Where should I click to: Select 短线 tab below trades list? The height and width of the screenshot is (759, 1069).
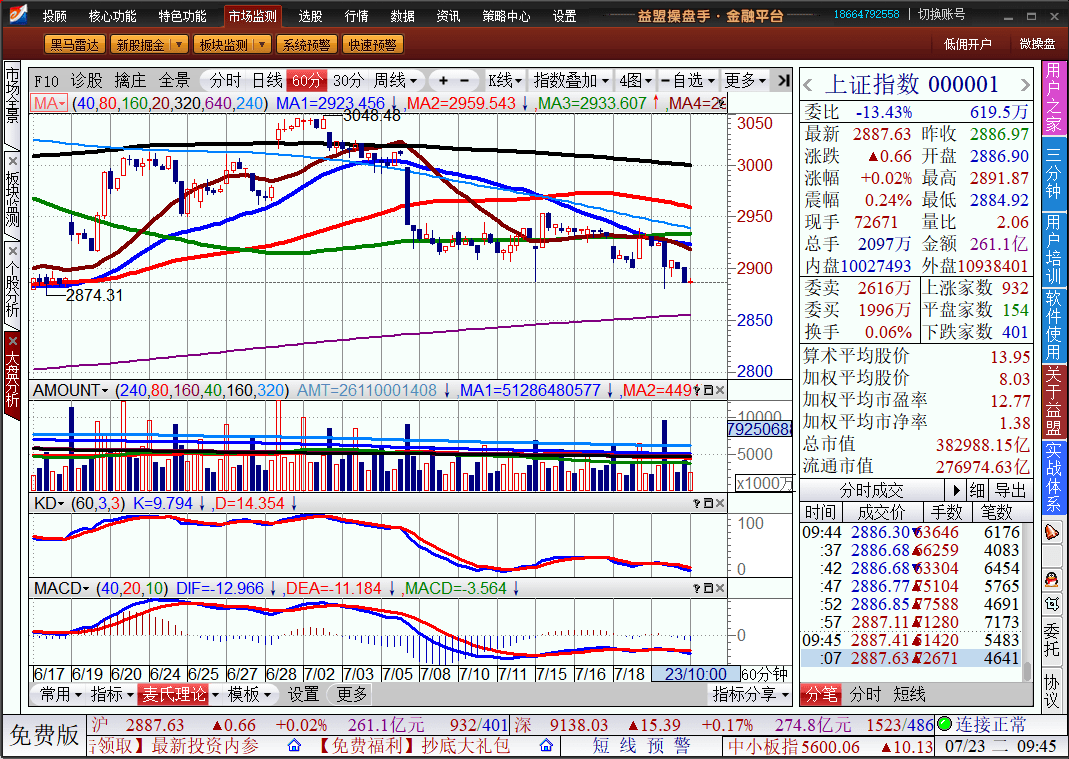click(x=909, y=694)
